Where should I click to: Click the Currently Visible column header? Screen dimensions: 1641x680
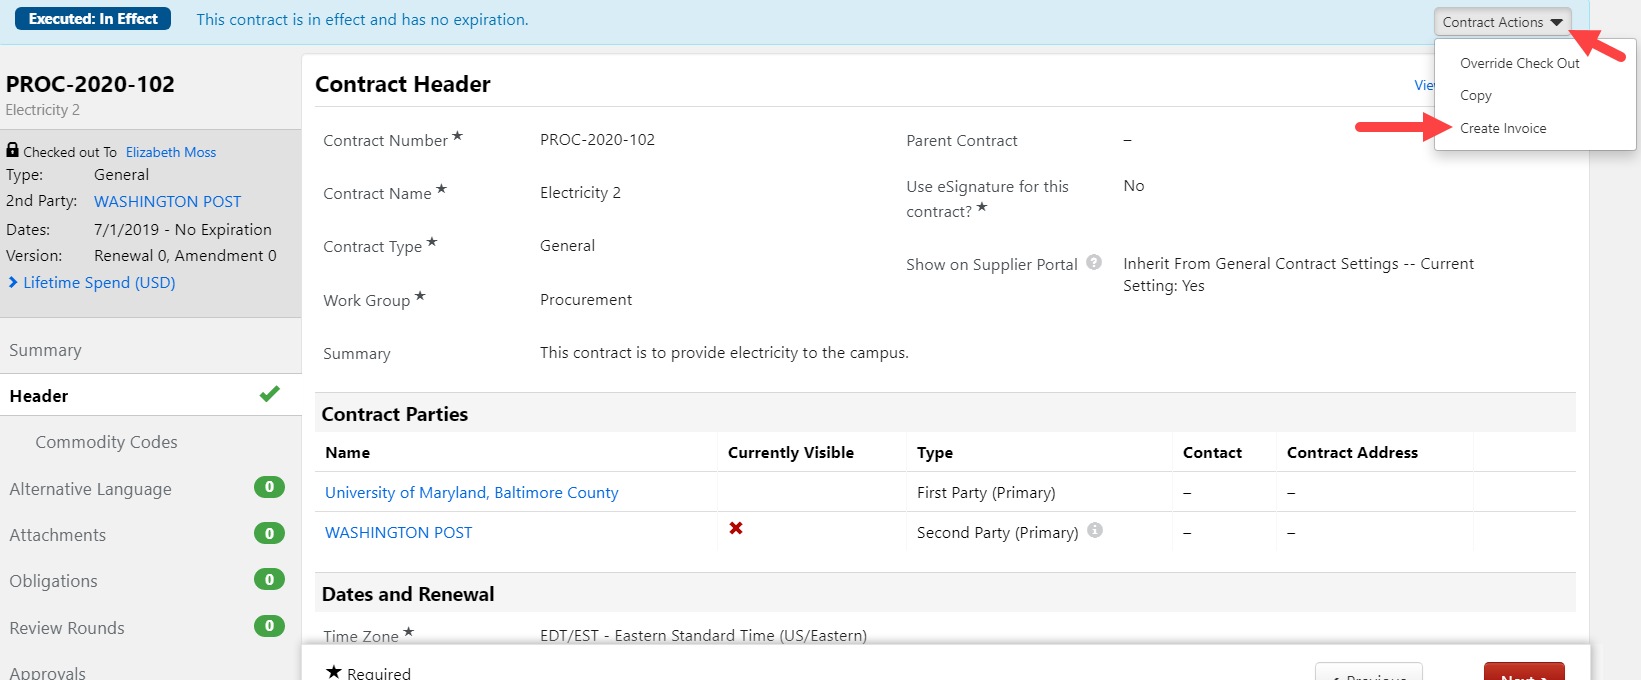point(791,452)
